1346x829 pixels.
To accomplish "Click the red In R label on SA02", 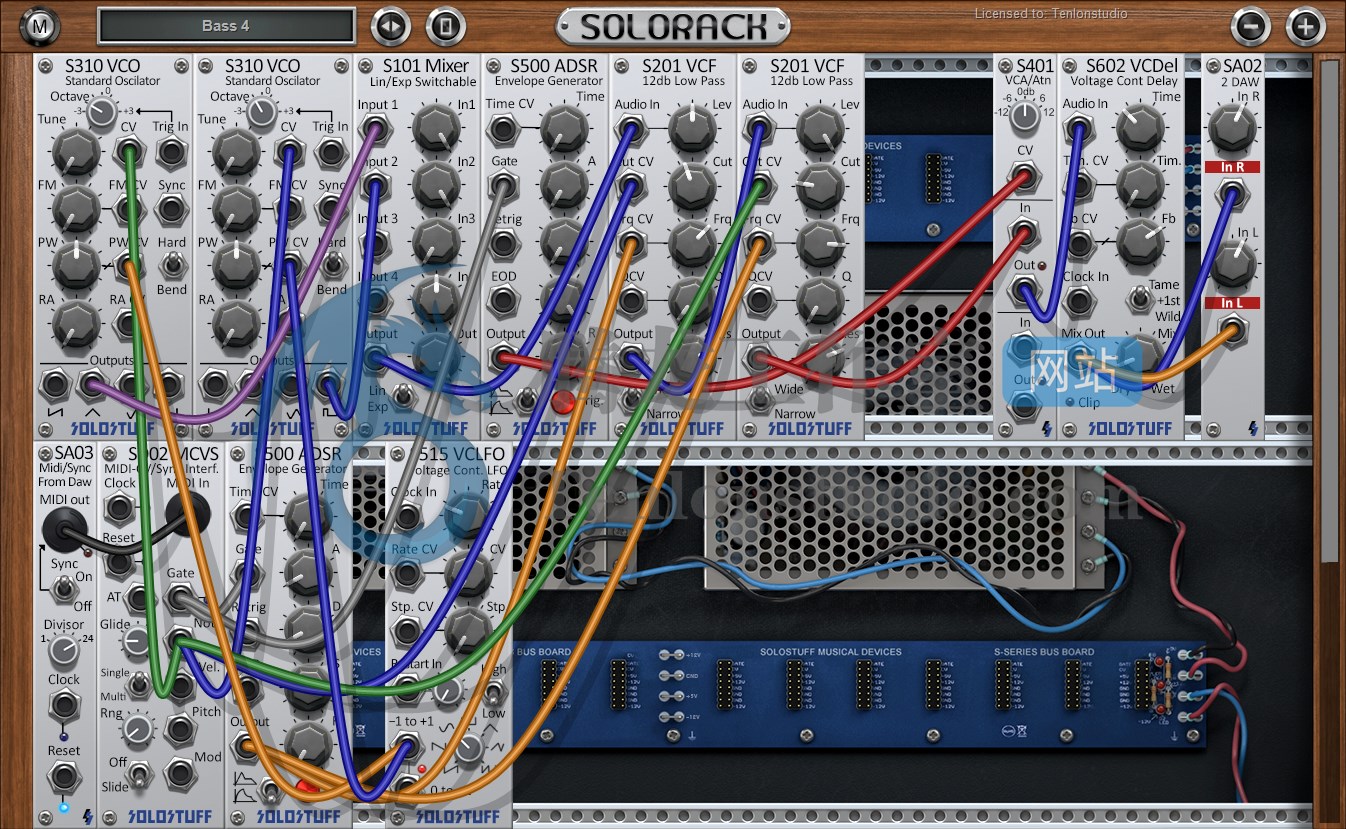I will tap(1232, 167).
